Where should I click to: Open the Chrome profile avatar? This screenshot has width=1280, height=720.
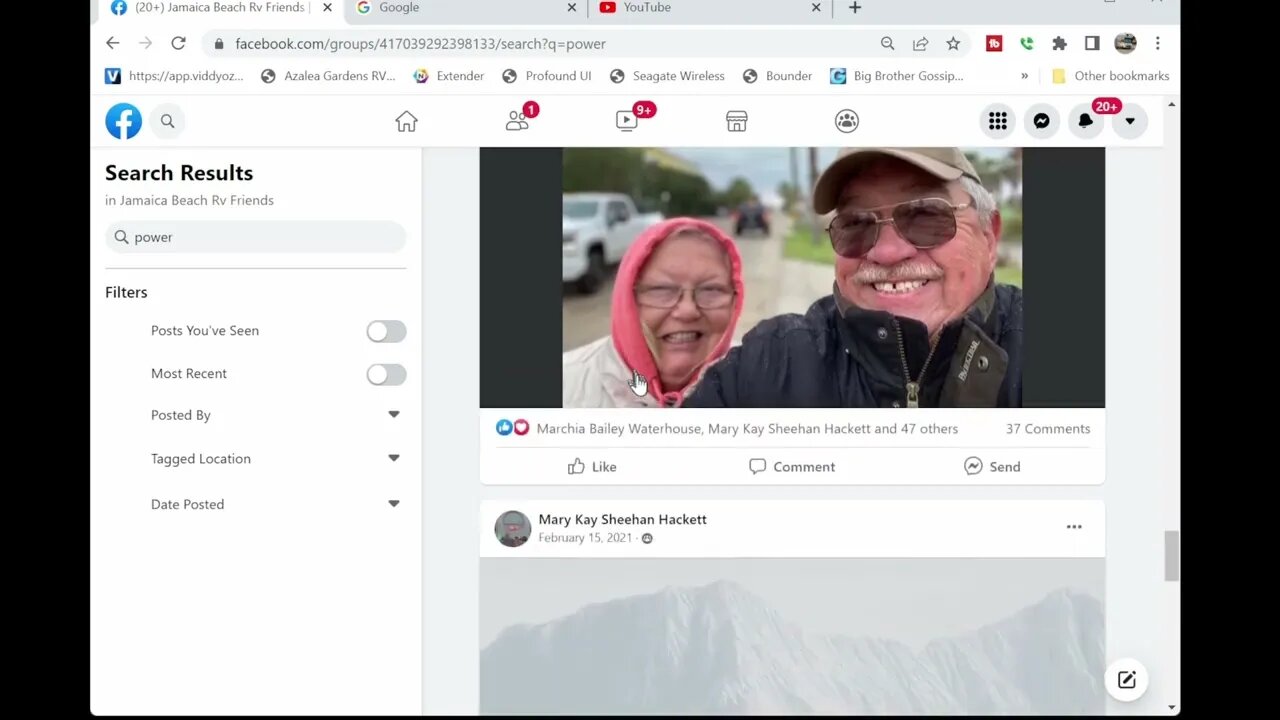(x=1125, y=43)
